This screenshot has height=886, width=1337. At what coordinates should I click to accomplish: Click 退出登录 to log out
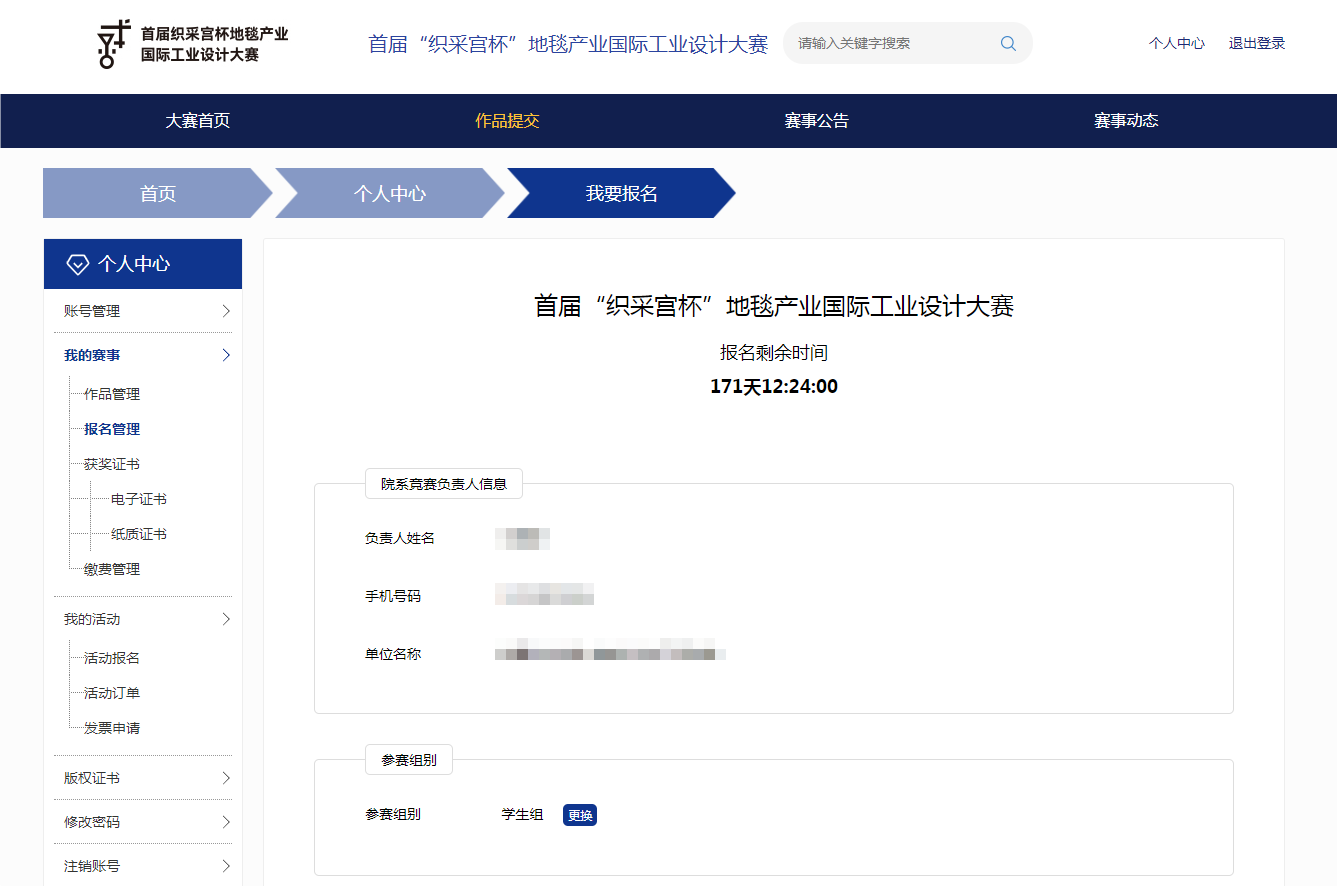pyautogui.click(x=1256, y=44)
